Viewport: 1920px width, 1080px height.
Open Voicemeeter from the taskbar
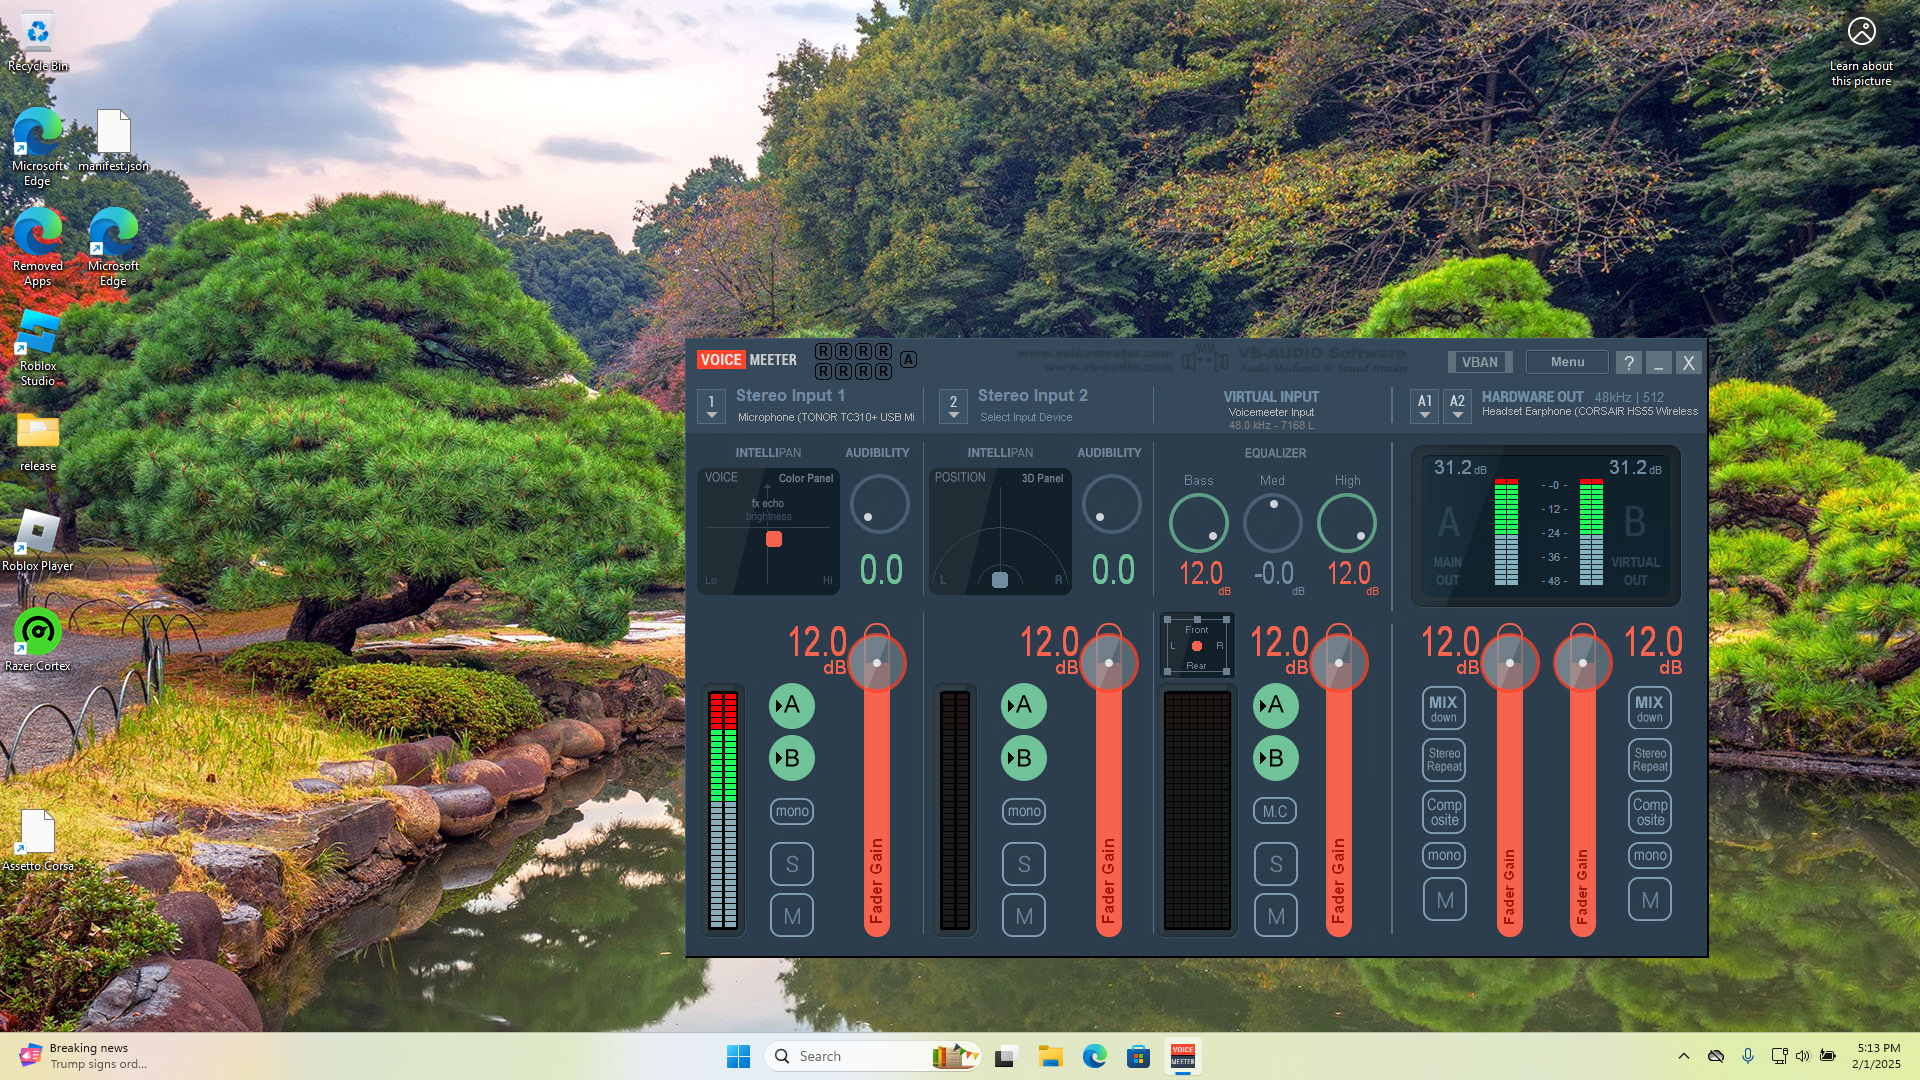pos(1182,1056)
